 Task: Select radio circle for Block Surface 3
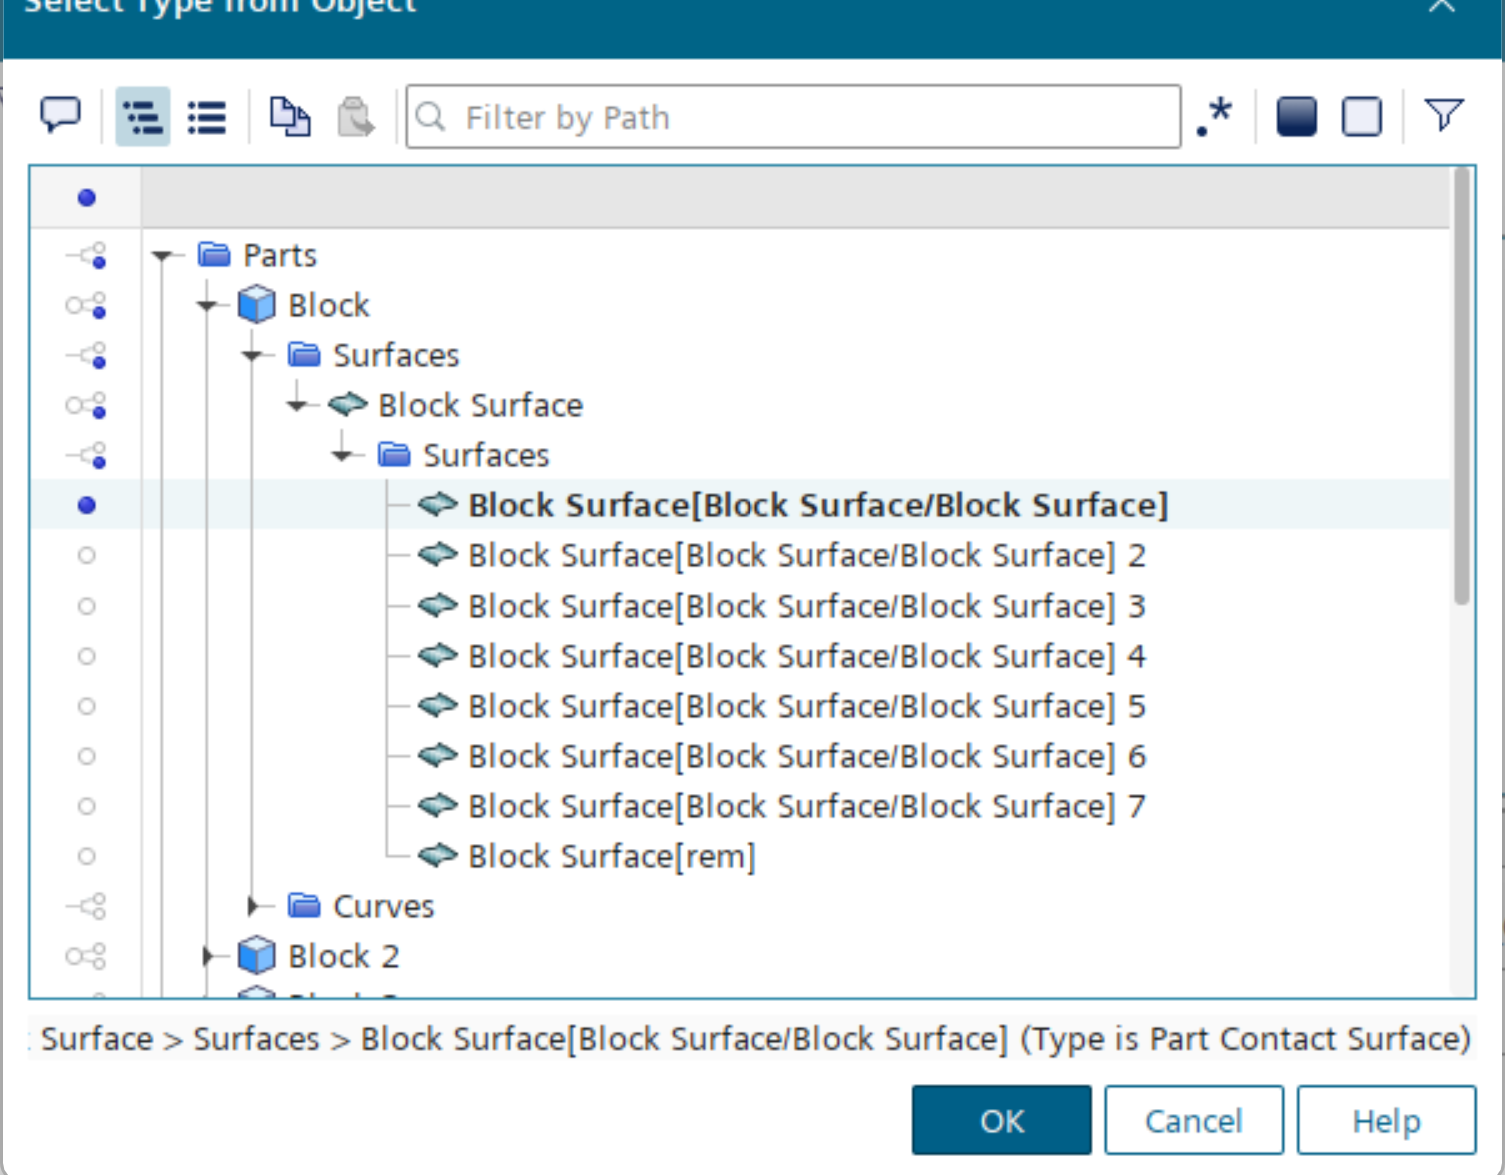click(86, 606)
